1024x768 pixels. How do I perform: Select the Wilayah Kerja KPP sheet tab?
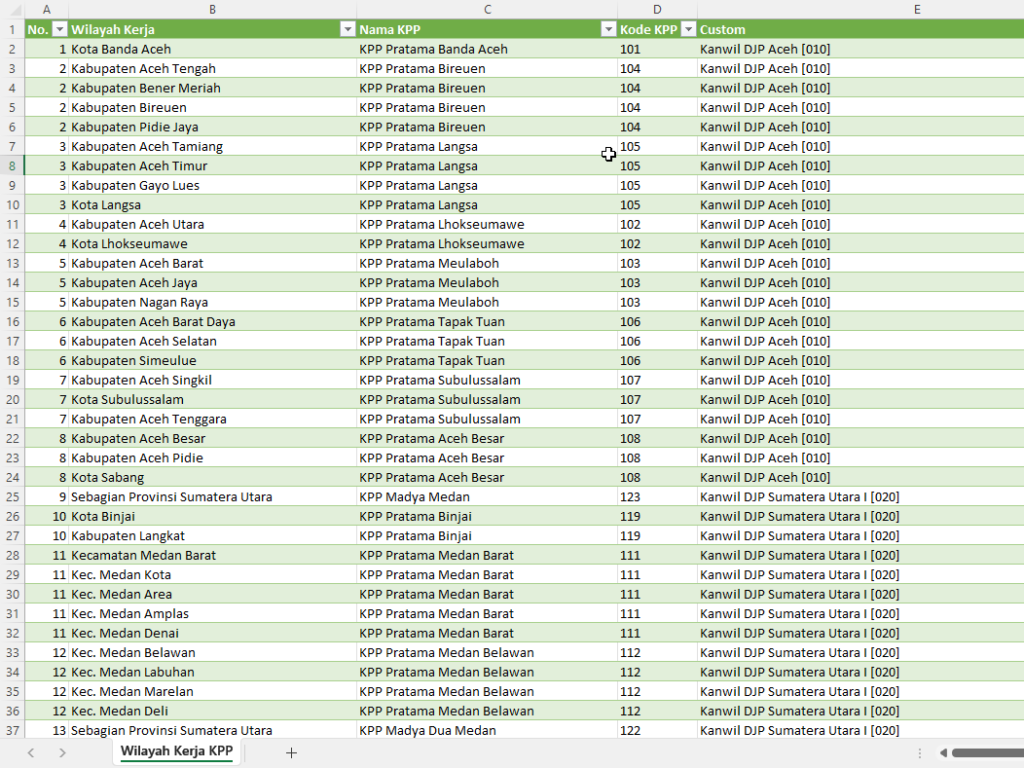tap(176, 750)
